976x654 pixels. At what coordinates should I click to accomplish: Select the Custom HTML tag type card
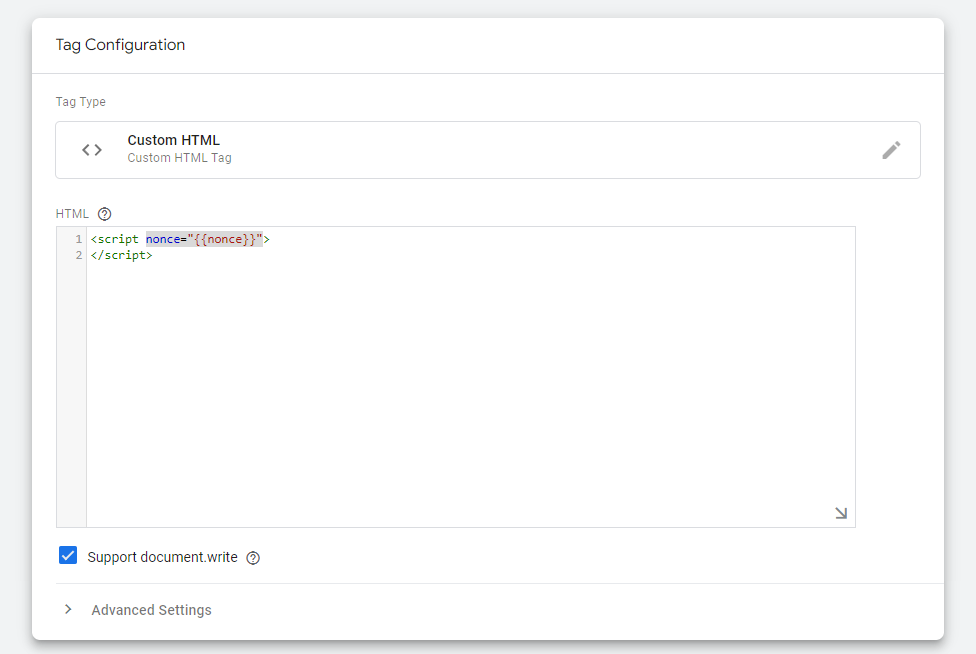pyautogui.click(x=487, y=150)
